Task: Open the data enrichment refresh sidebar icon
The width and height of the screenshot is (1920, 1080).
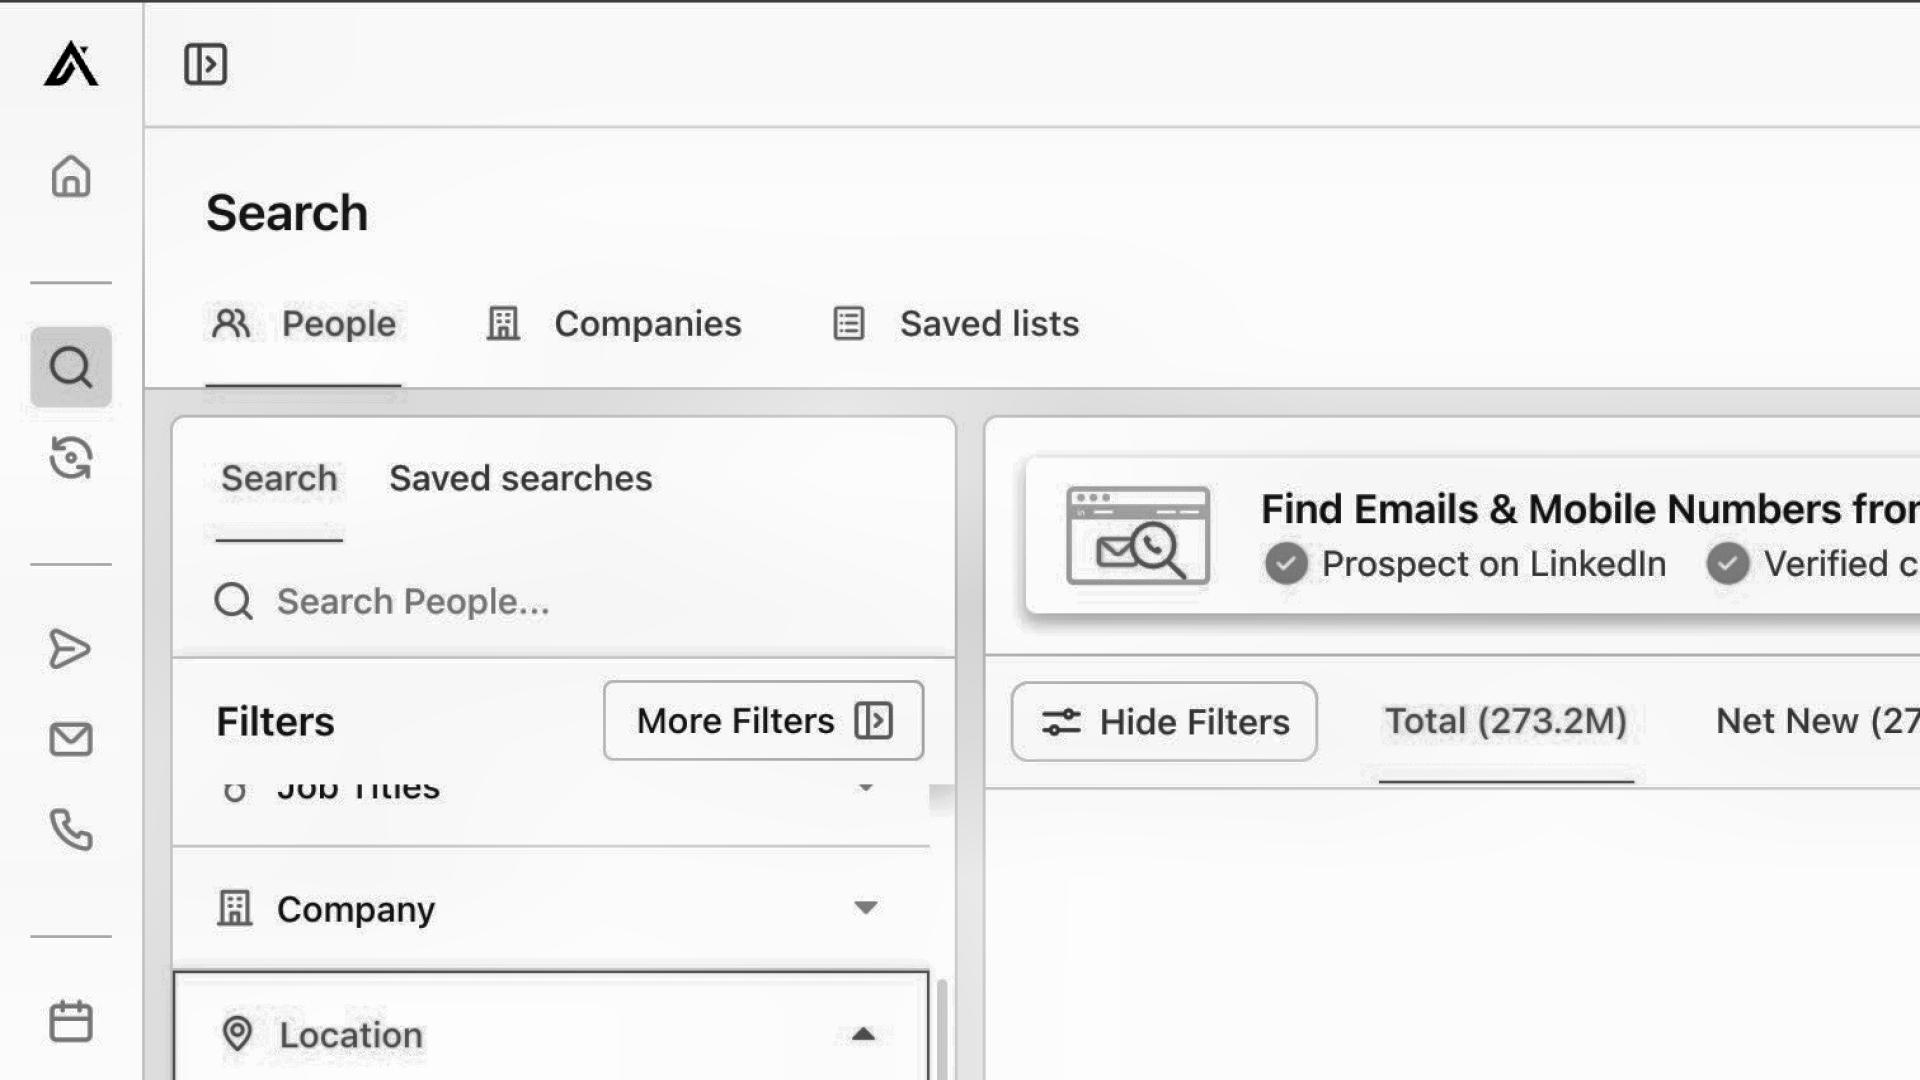Action: (71, 458)
